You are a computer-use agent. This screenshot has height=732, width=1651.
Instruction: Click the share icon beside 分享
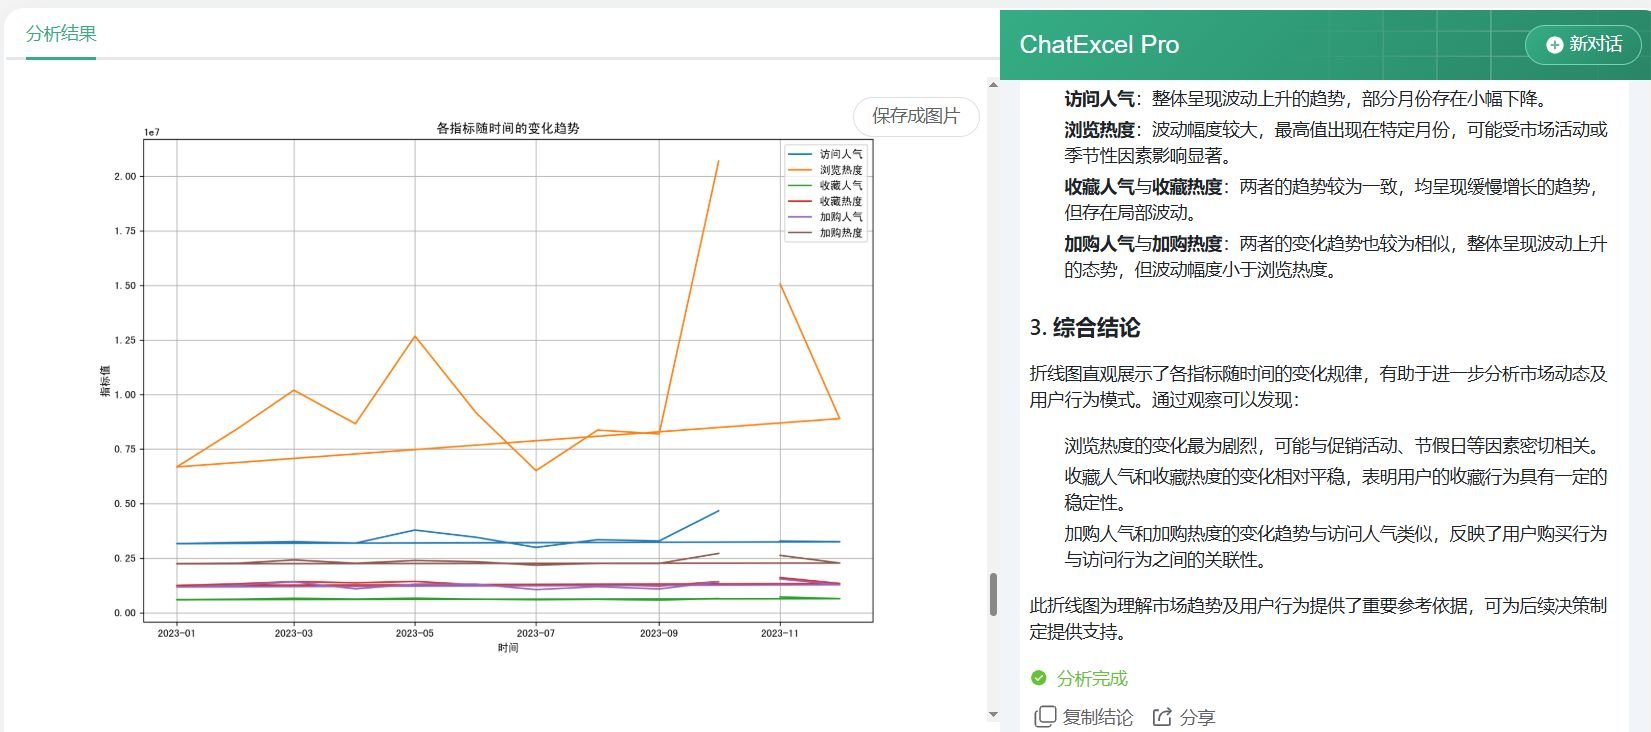1162,716
